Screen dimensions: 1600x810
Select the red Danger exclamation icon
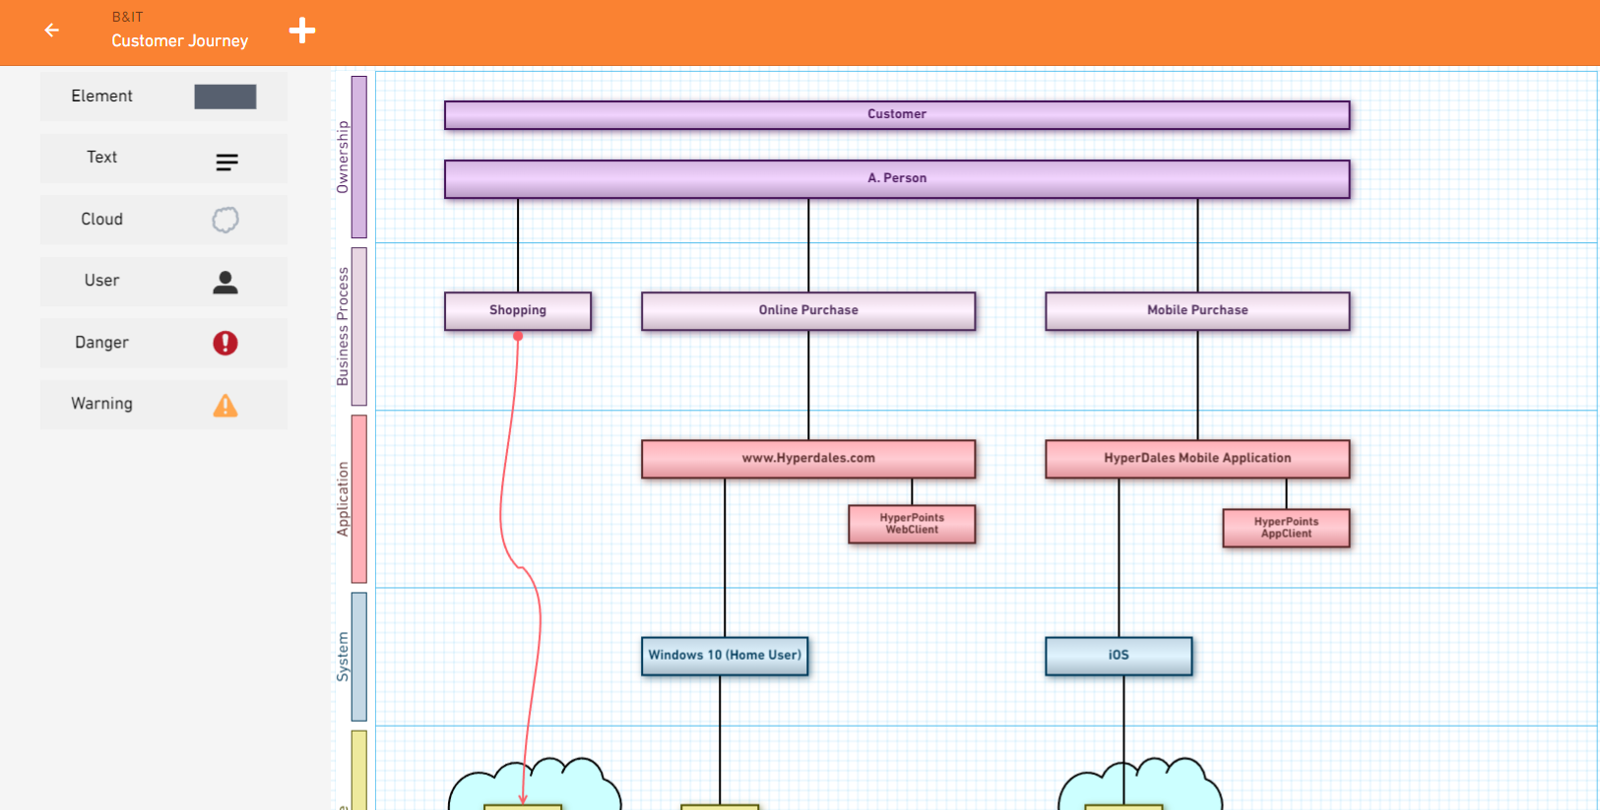click(225, 343)
